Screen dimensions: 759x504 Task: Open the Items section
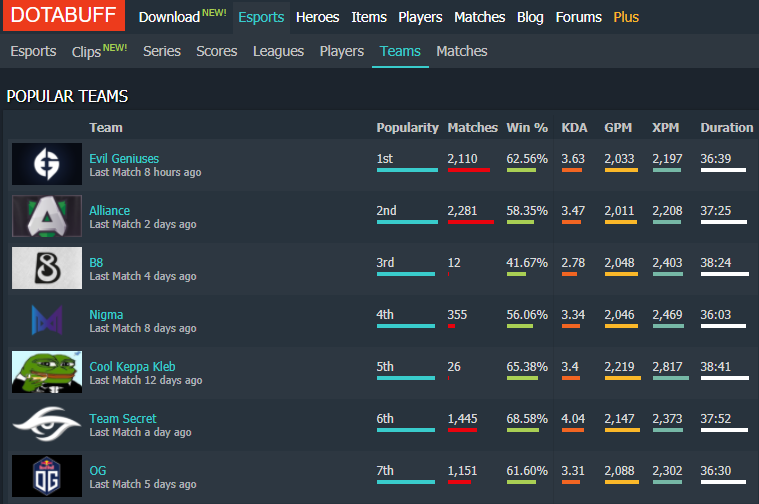(x=369, y=17)
